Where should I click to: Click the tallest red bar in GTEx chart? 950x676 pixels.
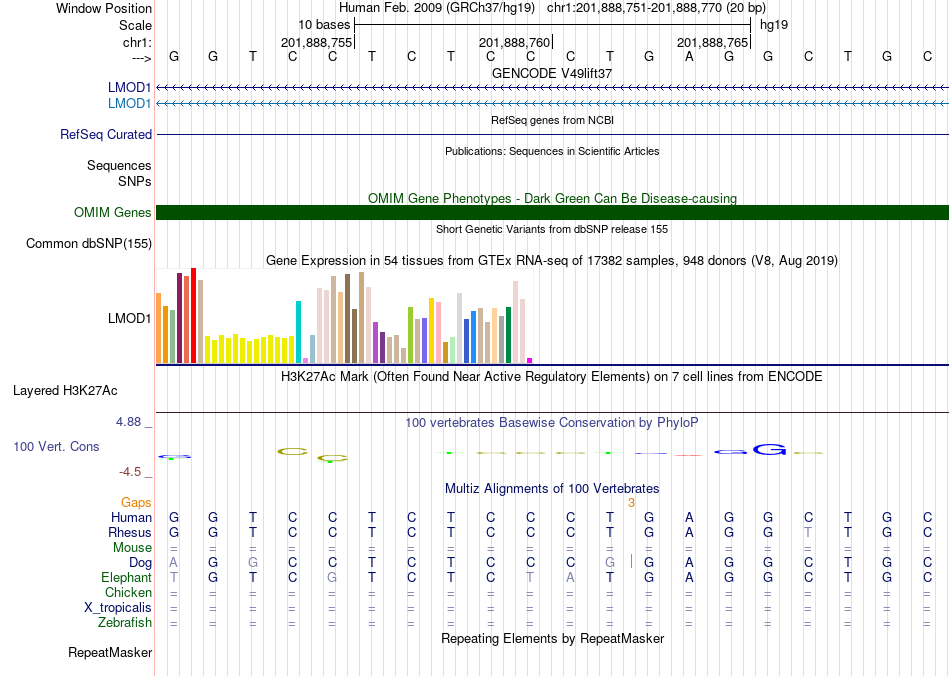(193, 316)
